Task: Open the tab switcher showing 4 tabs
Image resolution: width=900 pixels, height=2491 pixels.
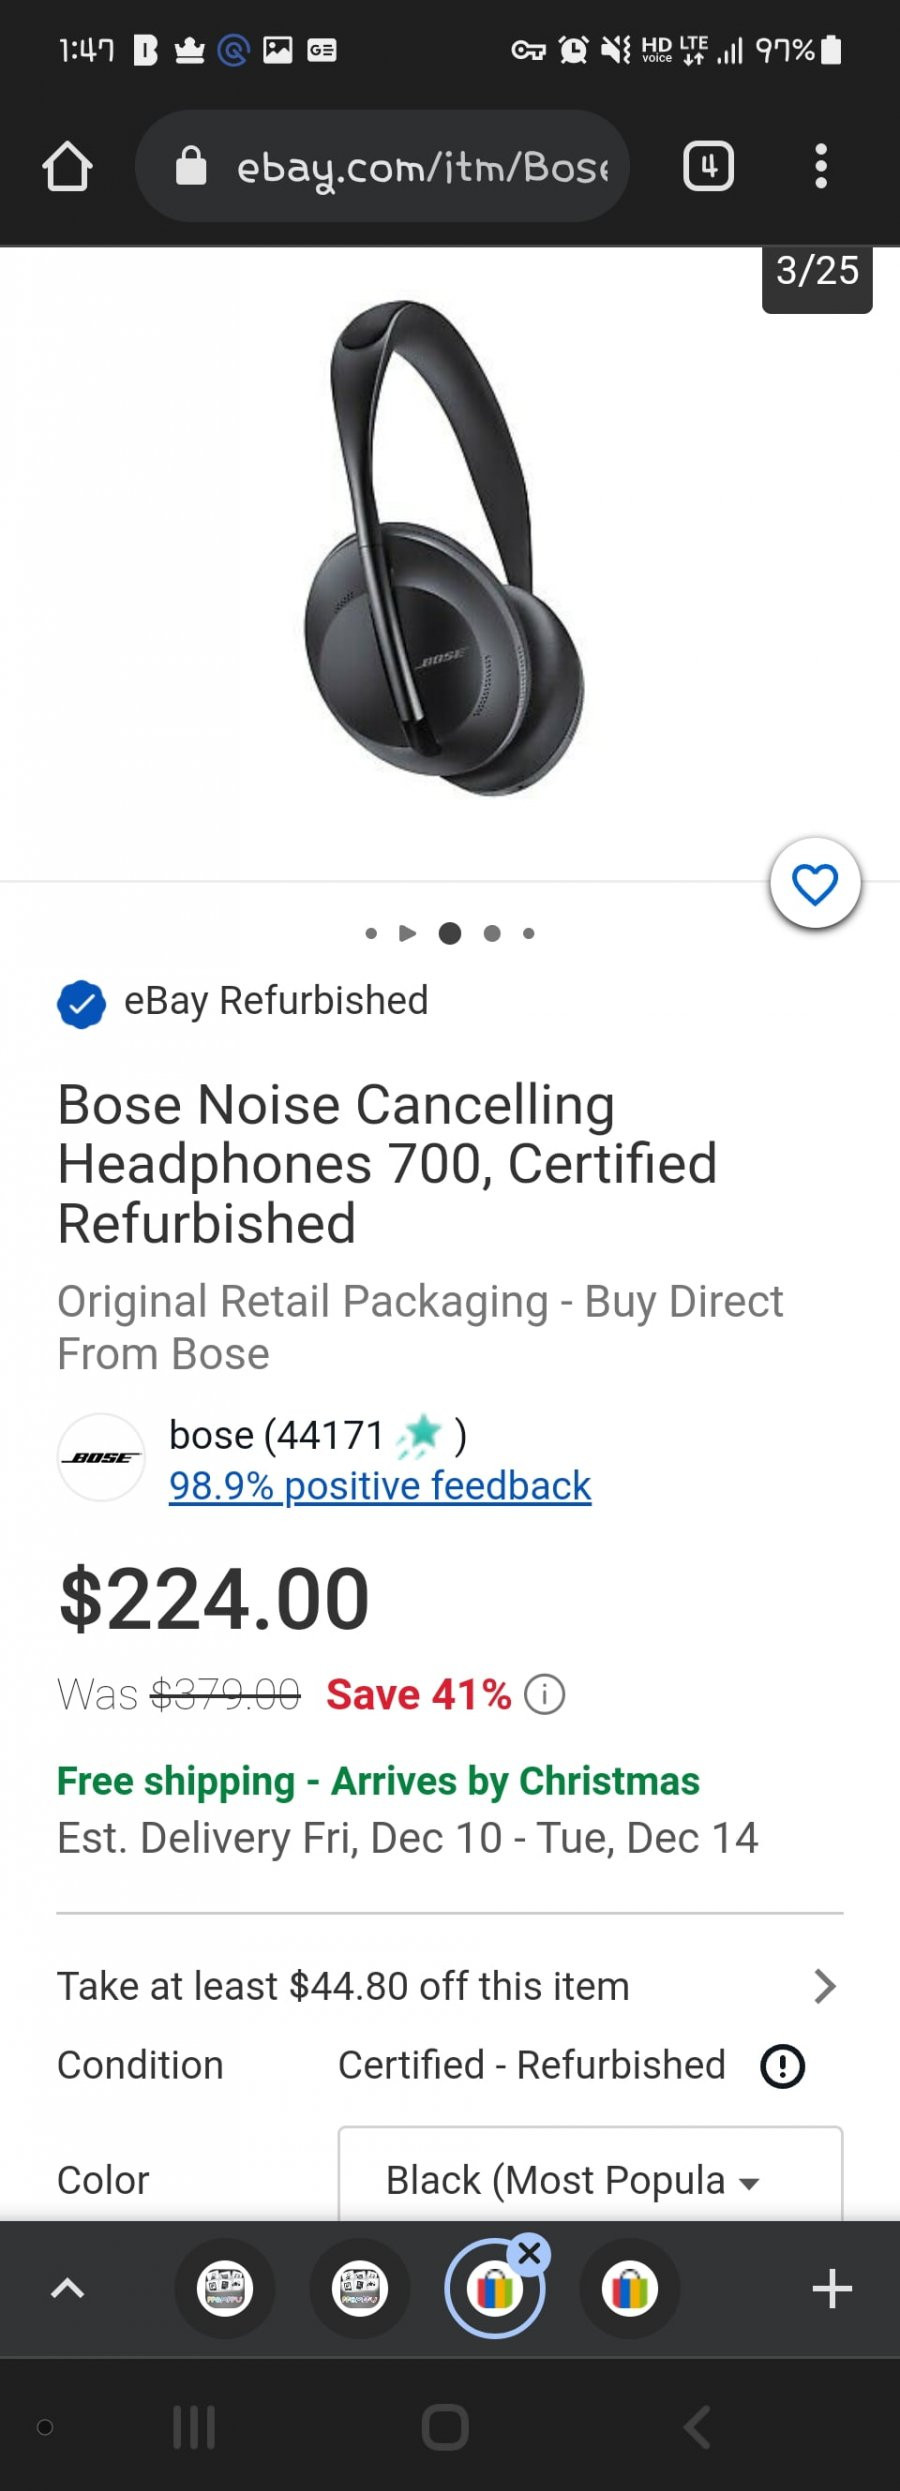Action: 708,166
